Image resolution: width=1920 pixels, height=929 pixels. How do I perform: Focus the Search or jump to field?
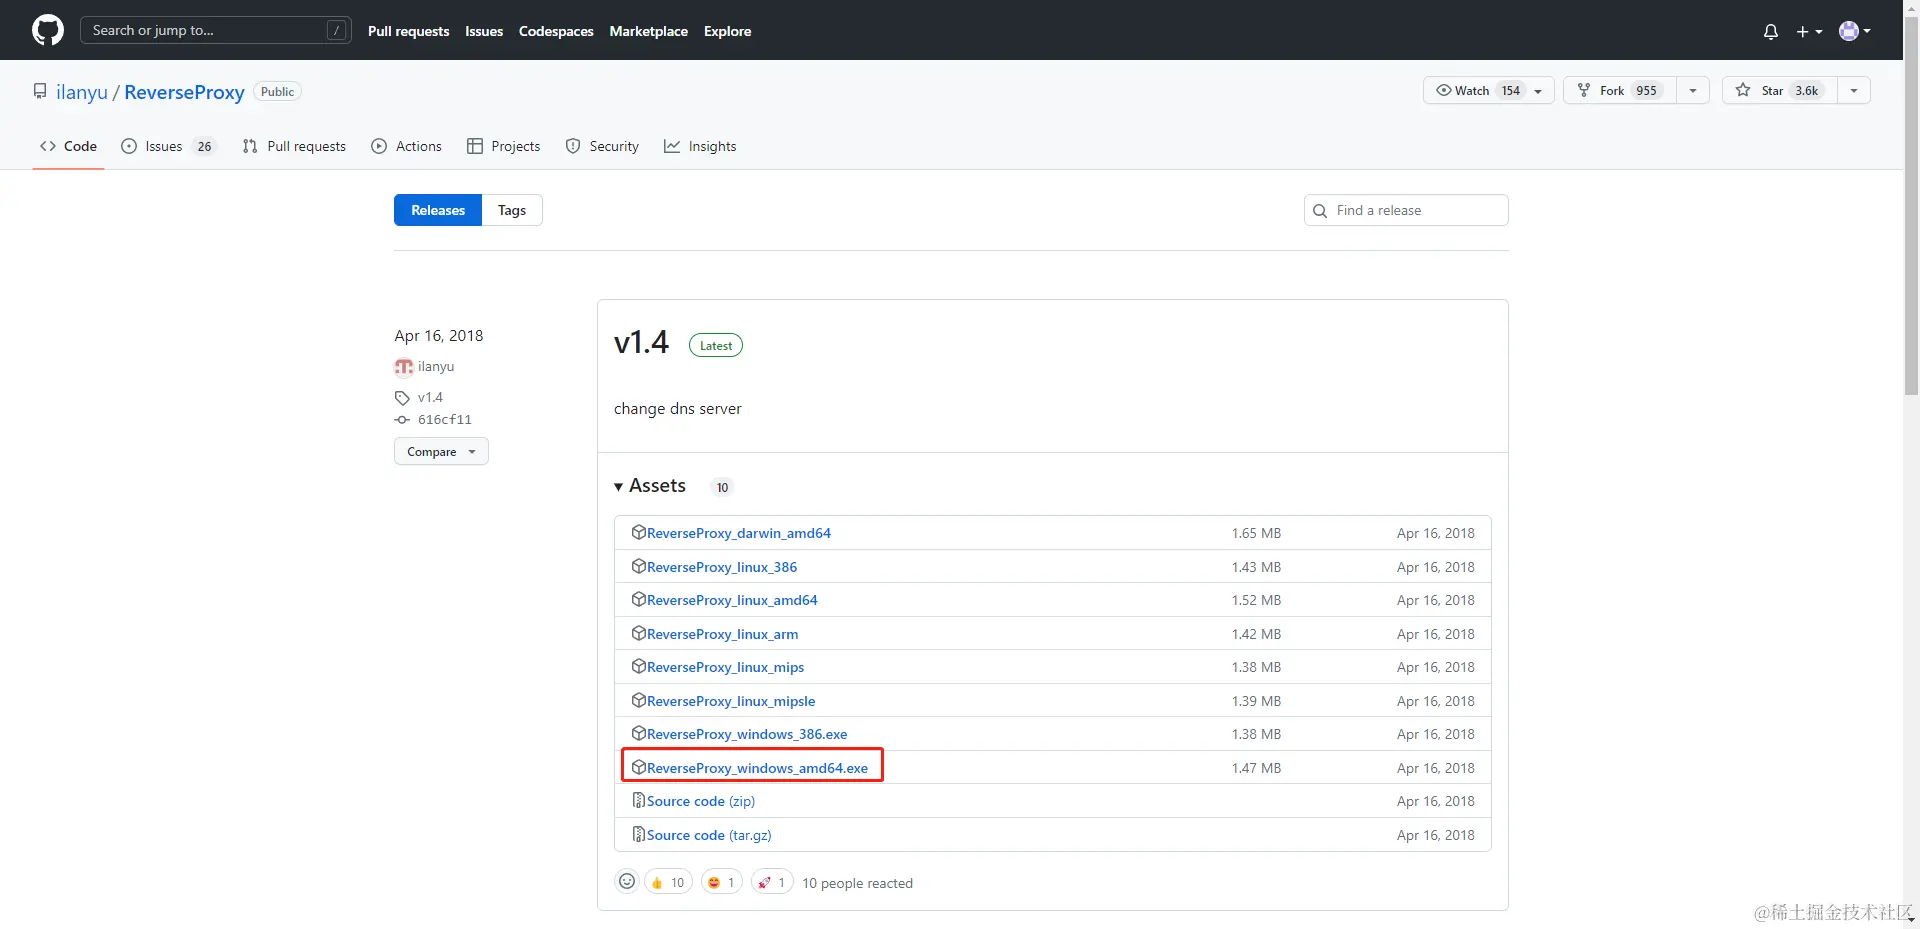(x=216, y=31)
